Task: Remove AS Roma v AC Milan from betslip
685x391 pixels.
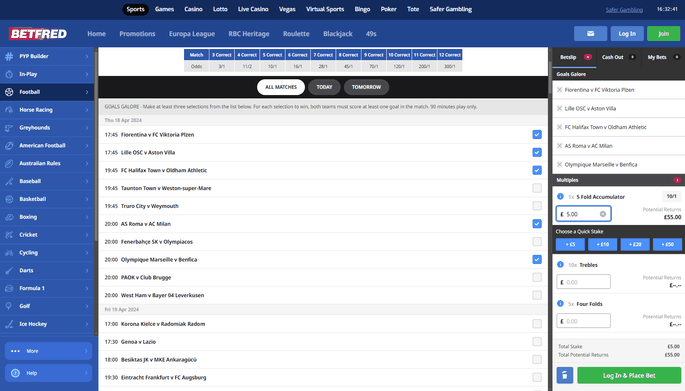Action: 560,146
